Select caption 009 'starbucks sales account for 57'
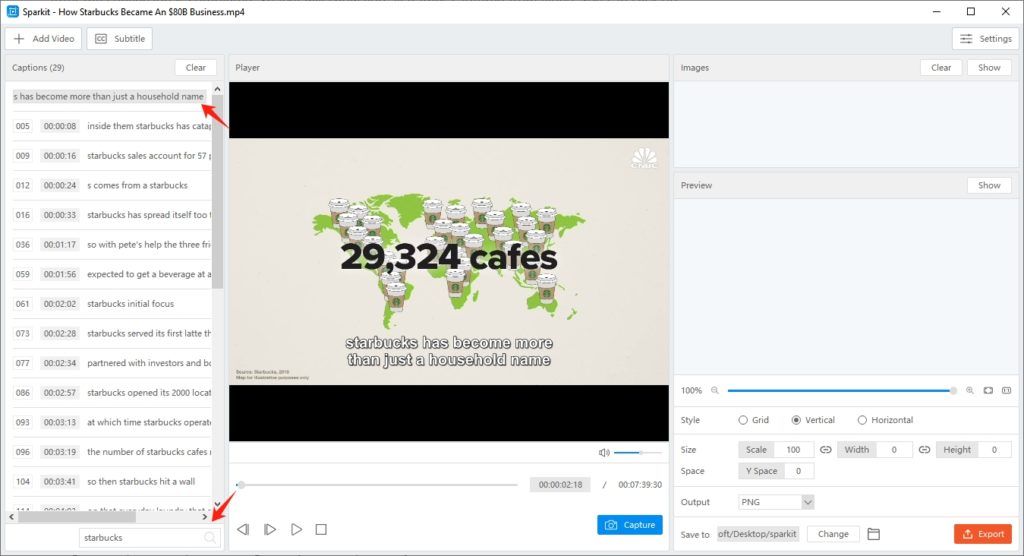1024x556 pixels. 112,155
